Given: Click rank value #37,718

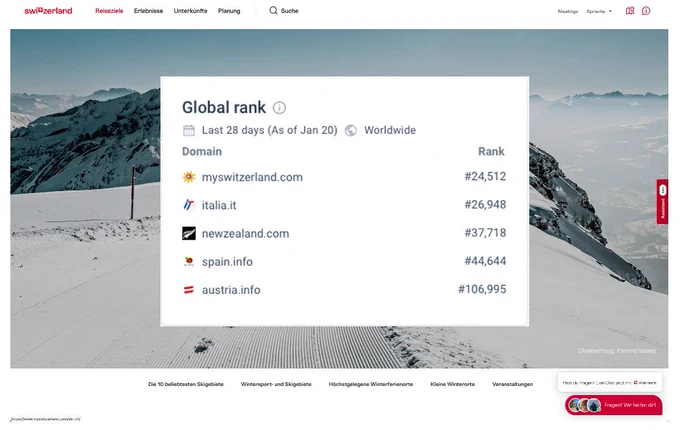Looking at the screenshot, I should pos(485,233).
